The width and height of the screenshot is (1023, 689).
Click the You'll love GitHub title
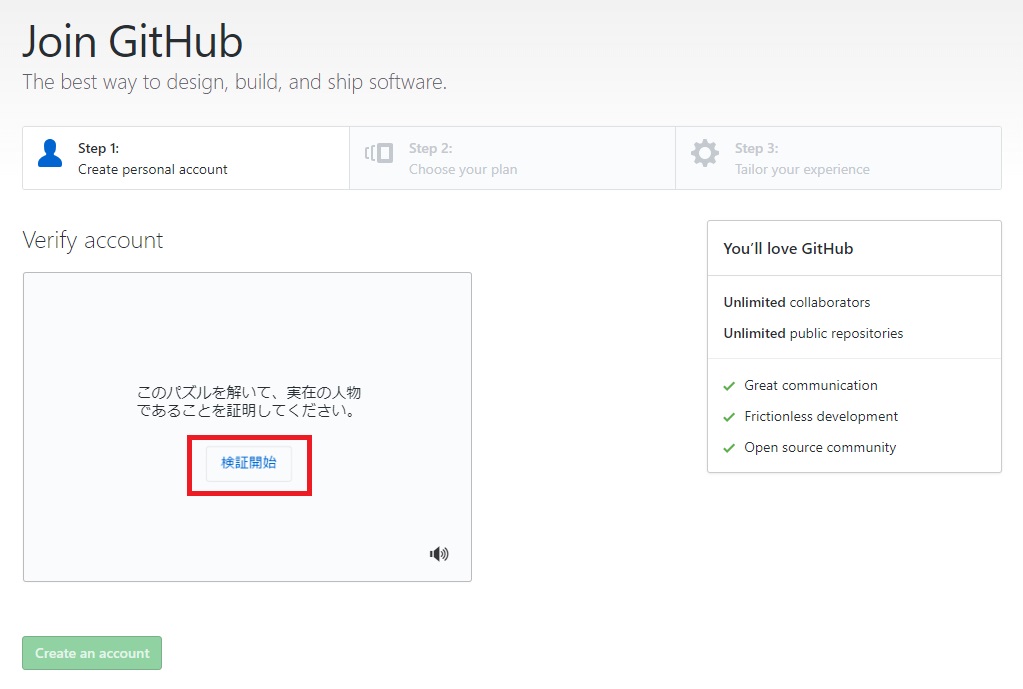(788, 249)
